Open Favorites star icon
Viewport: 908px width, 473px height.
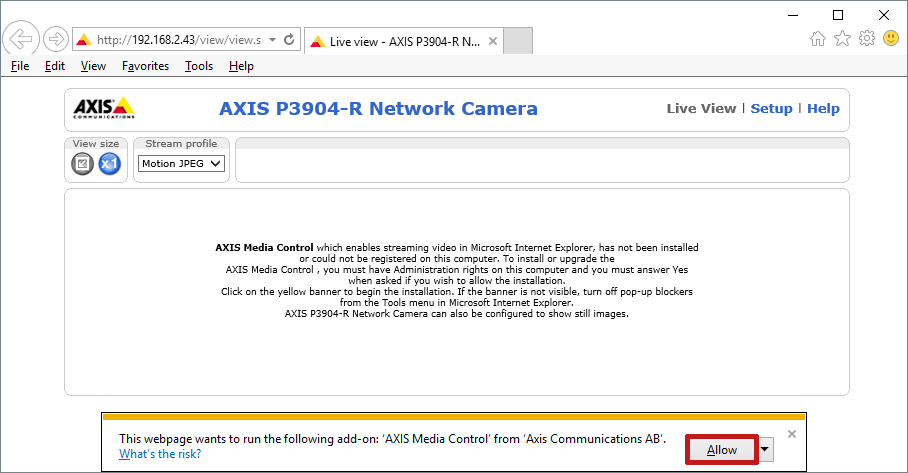pyautogui.click(x=842, y=39)
